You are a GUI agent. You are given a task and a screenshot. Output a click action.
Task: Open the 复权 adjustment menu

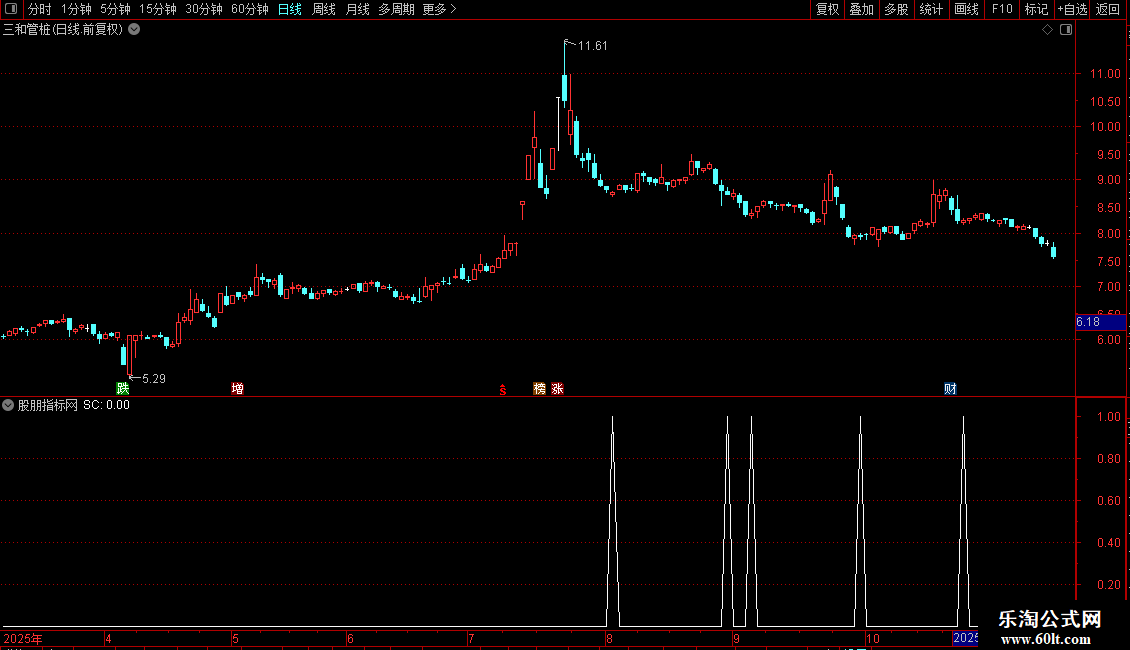click(827, 9)
